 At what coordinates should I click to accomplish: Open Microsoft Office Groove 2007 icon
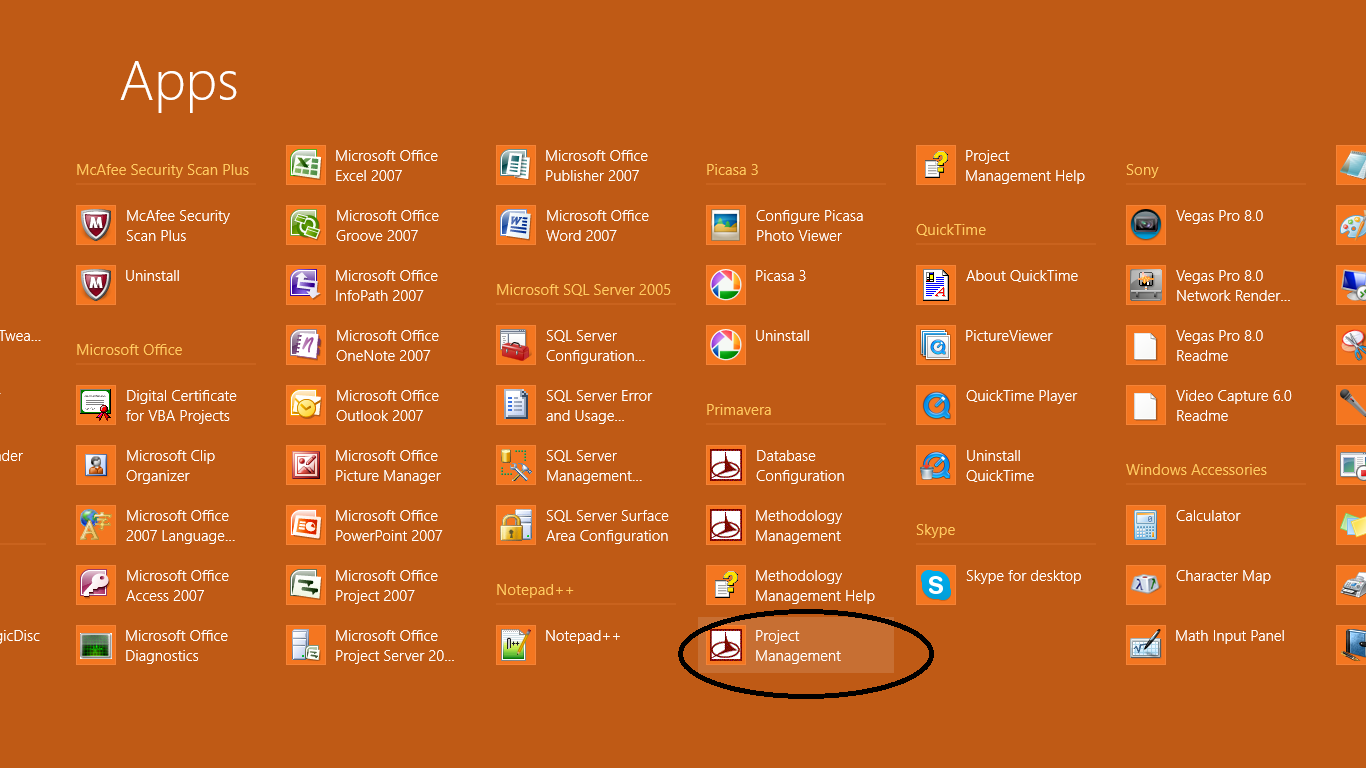306,225
